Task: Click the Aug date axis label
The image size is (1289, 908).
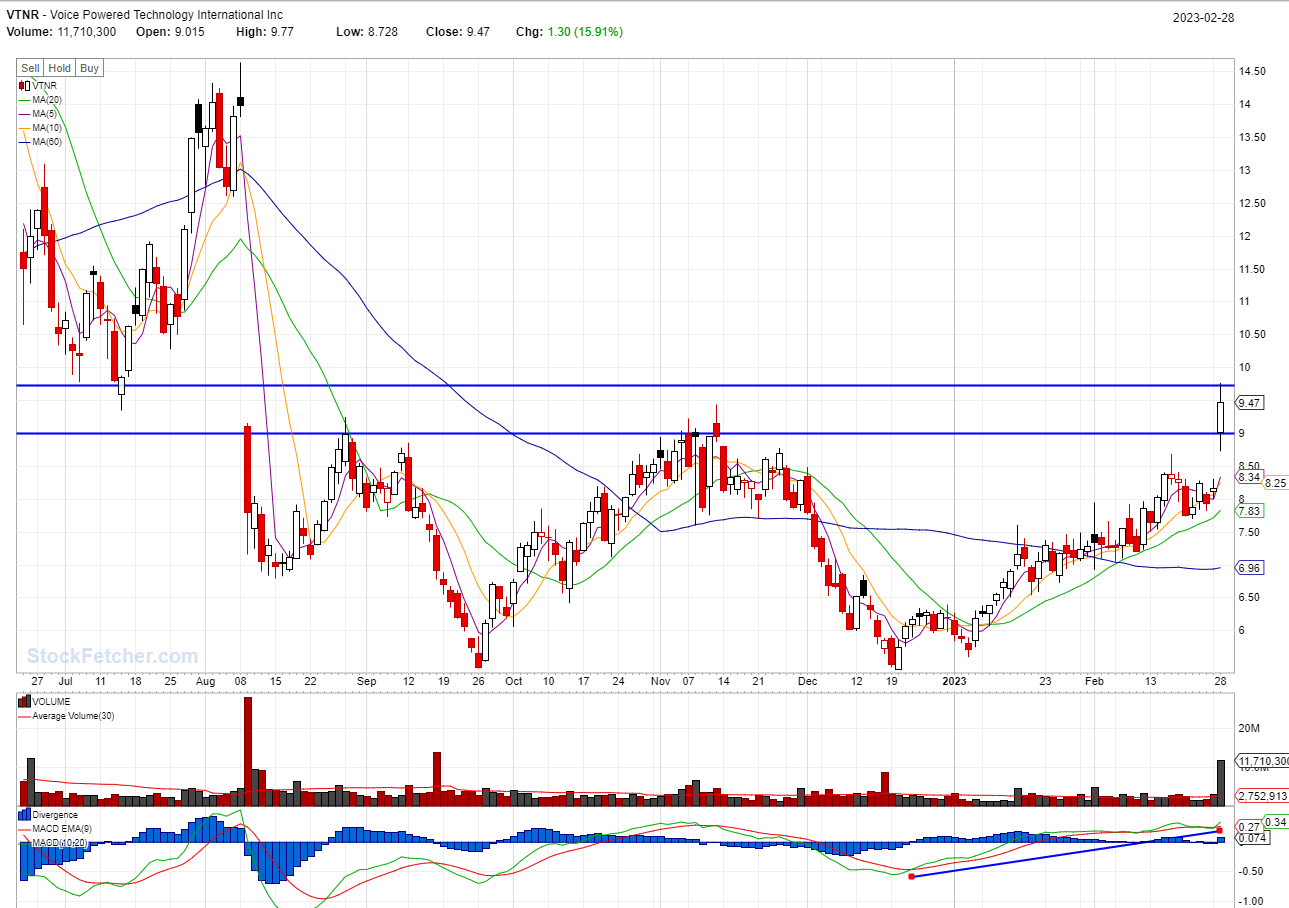Action: pyautogui.click(x=206, y=681)
